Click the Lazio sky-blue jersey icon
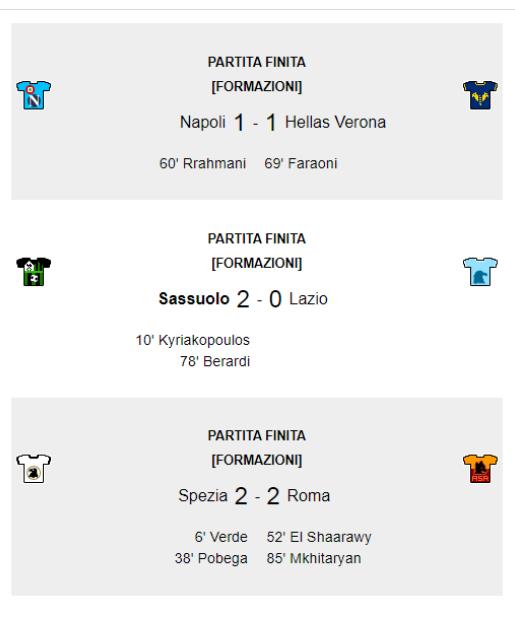This screenshot has width=515, height=623. (480, 272)
